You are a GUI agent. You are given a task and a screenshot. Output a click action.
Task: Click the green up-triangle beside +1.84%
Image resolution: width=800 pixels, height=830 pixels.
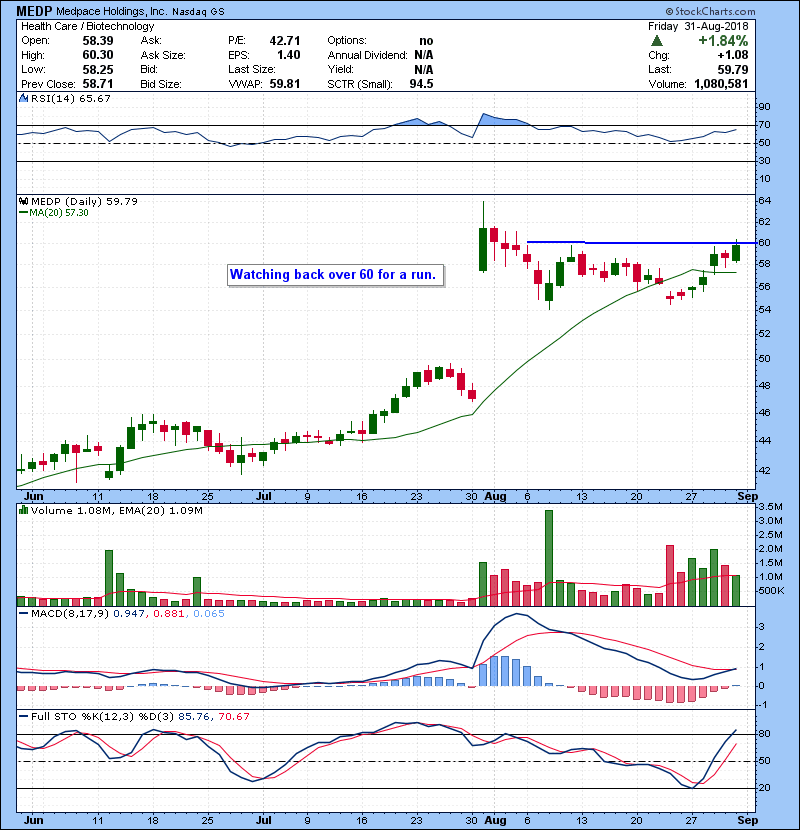click(657, 41)
